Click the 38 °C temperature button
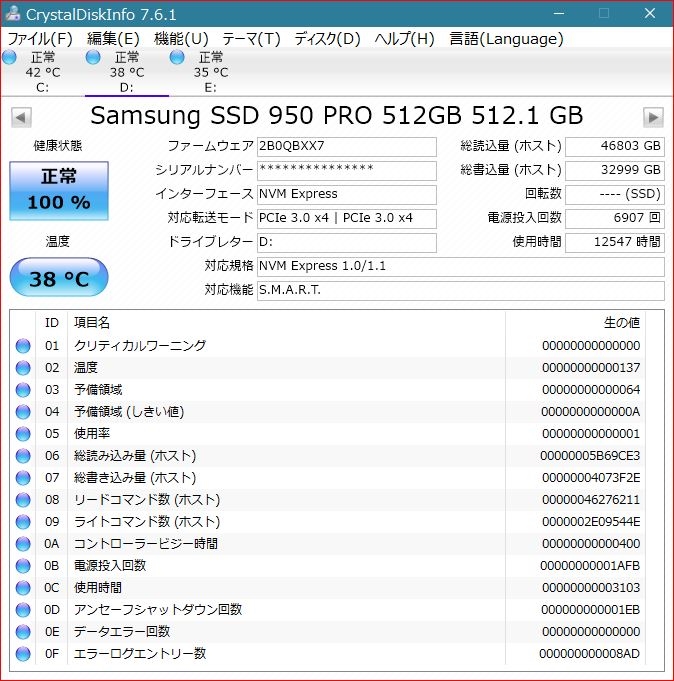This screenshot has width=674, height=681. (x=59, y=278)
